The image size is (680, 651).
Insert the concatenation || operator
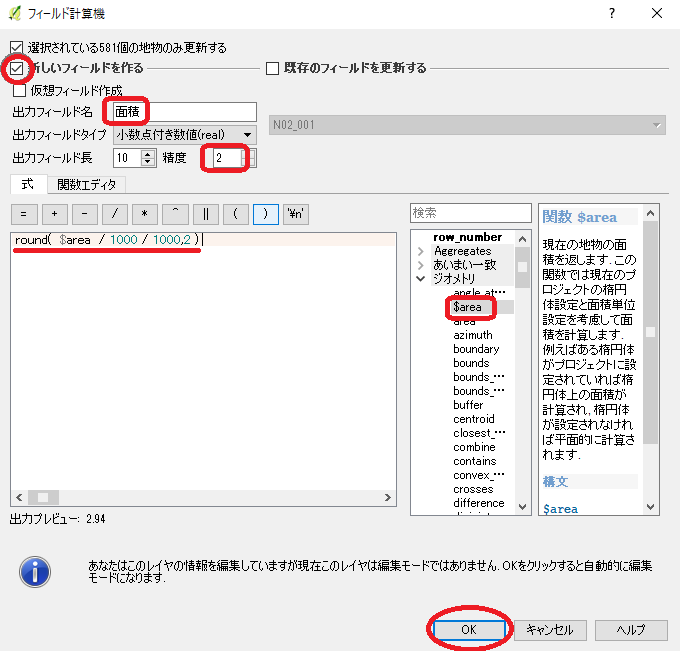tap(206, 214)
